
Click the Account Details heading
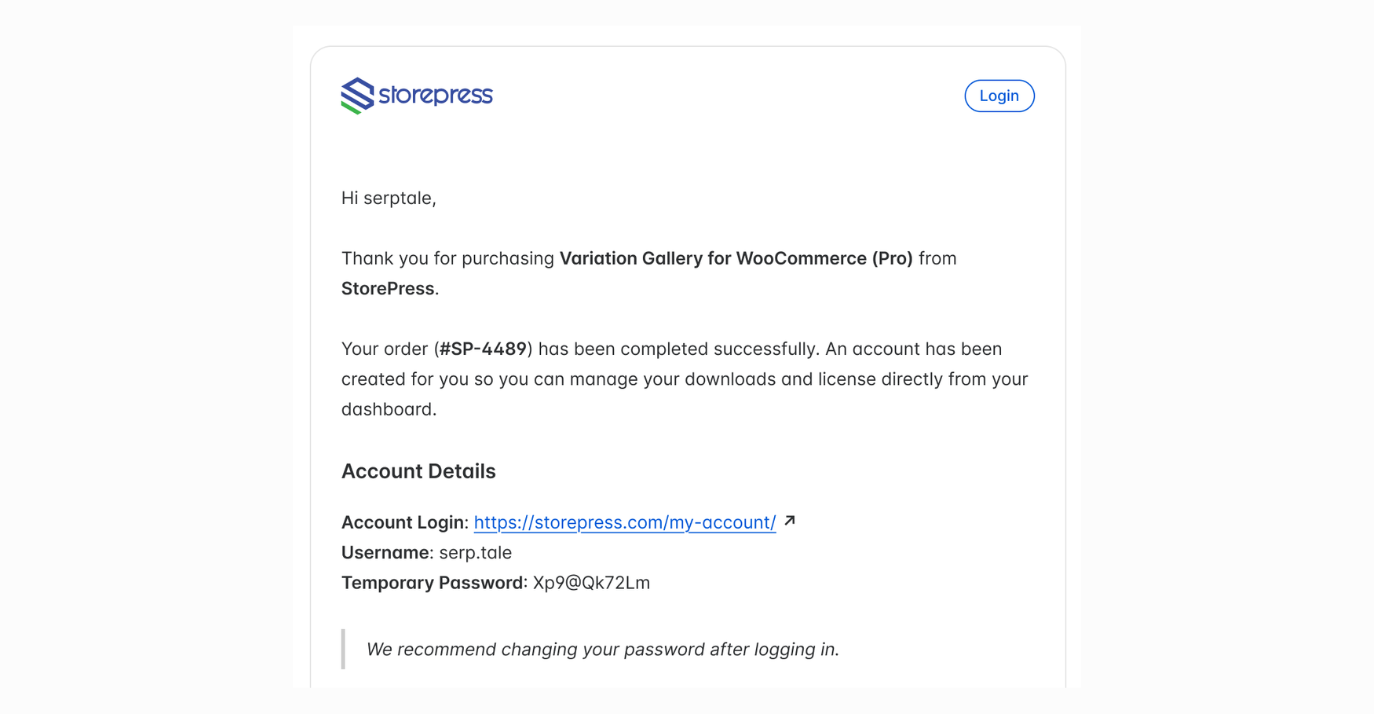[x=418, y=470]
